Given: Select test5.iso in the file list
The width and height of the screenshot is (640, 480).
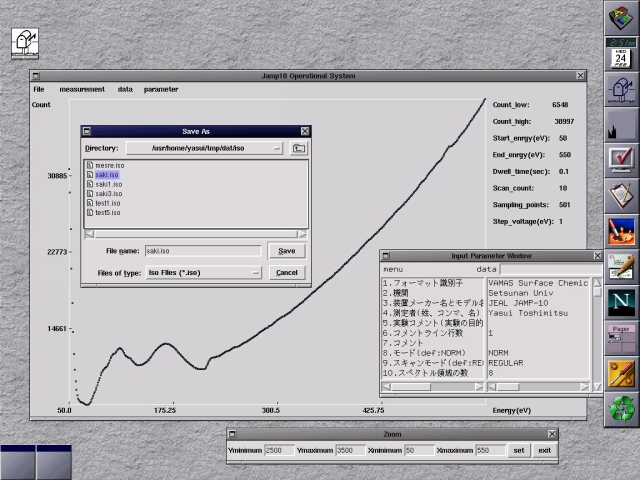Looking at the screenshot, I should pyautogui.click(x=108, y=212).
